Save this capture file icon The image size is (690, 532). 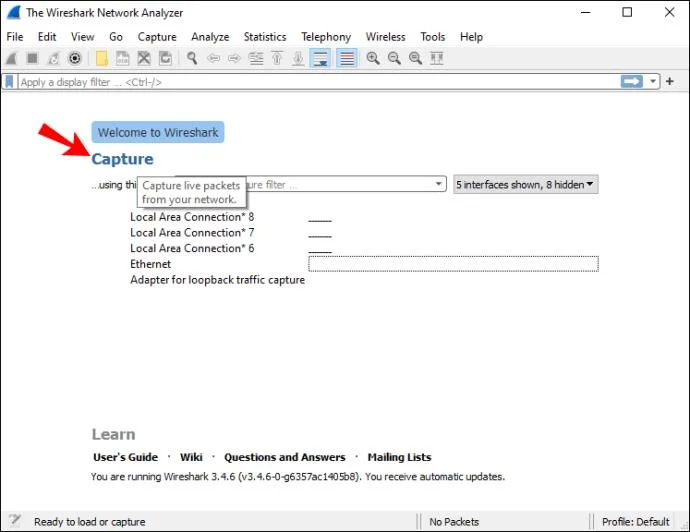122,58
